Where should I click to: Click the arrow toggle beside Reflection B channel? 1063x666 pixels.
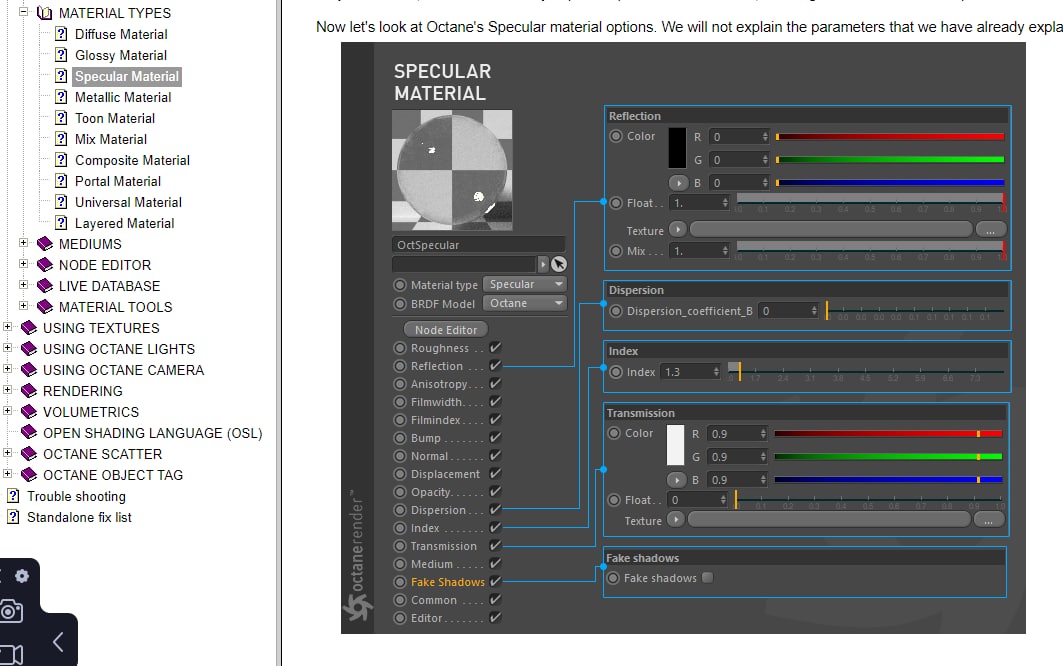point(678,182)
